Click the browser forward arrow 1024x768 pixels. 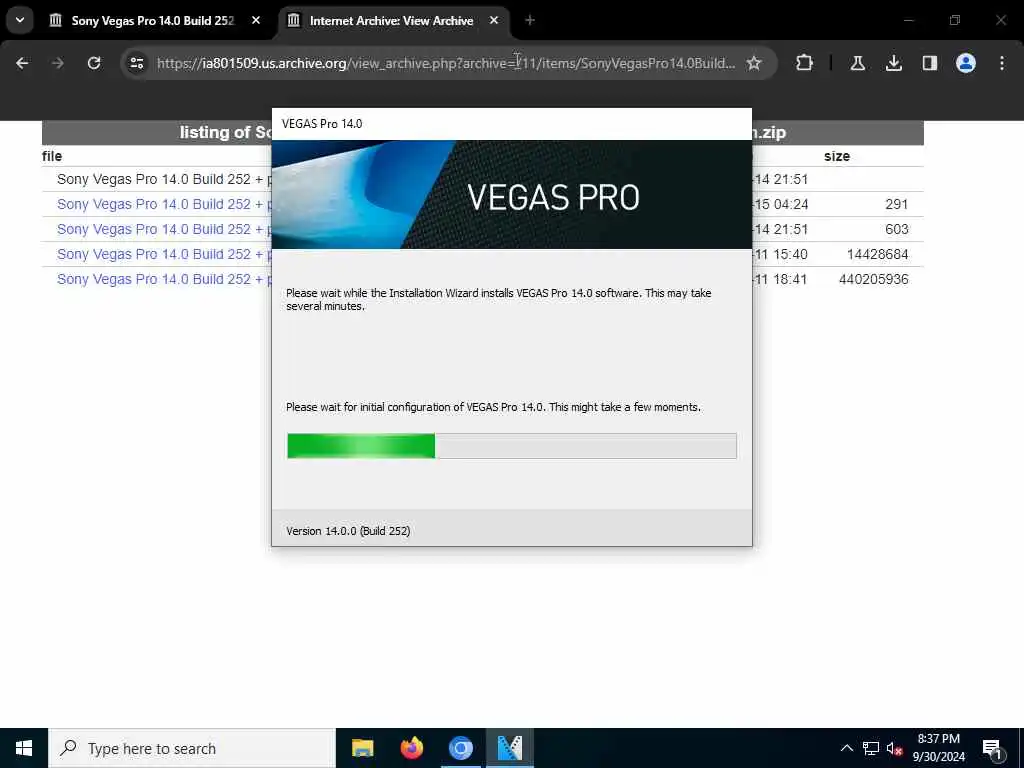pyautogui.click(x=58, y=63)
